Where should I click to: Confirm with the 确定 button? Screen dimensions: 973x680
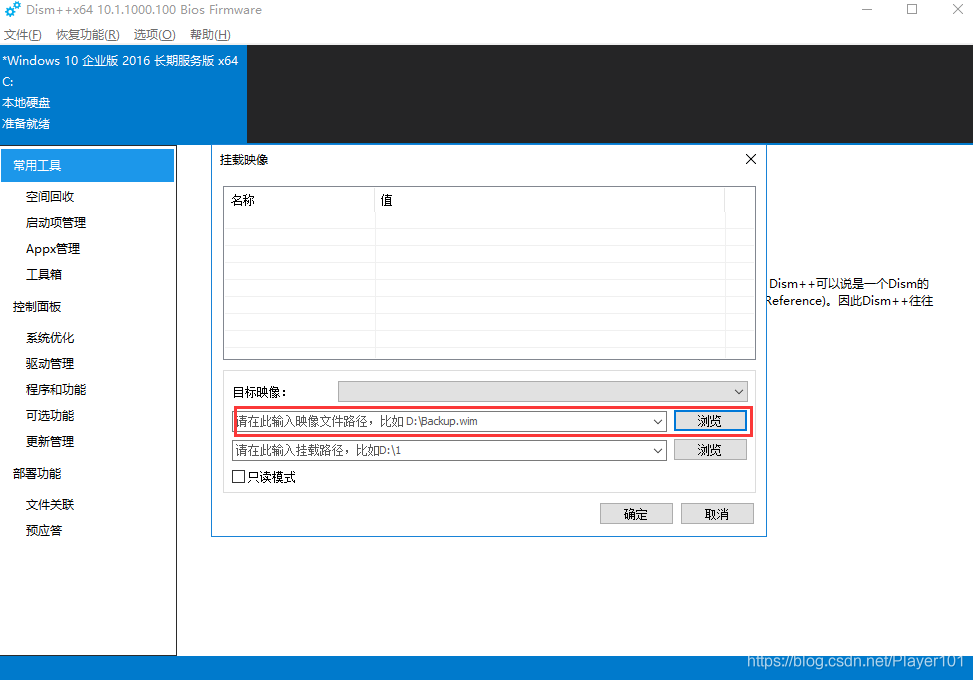[x=635, y=514]
